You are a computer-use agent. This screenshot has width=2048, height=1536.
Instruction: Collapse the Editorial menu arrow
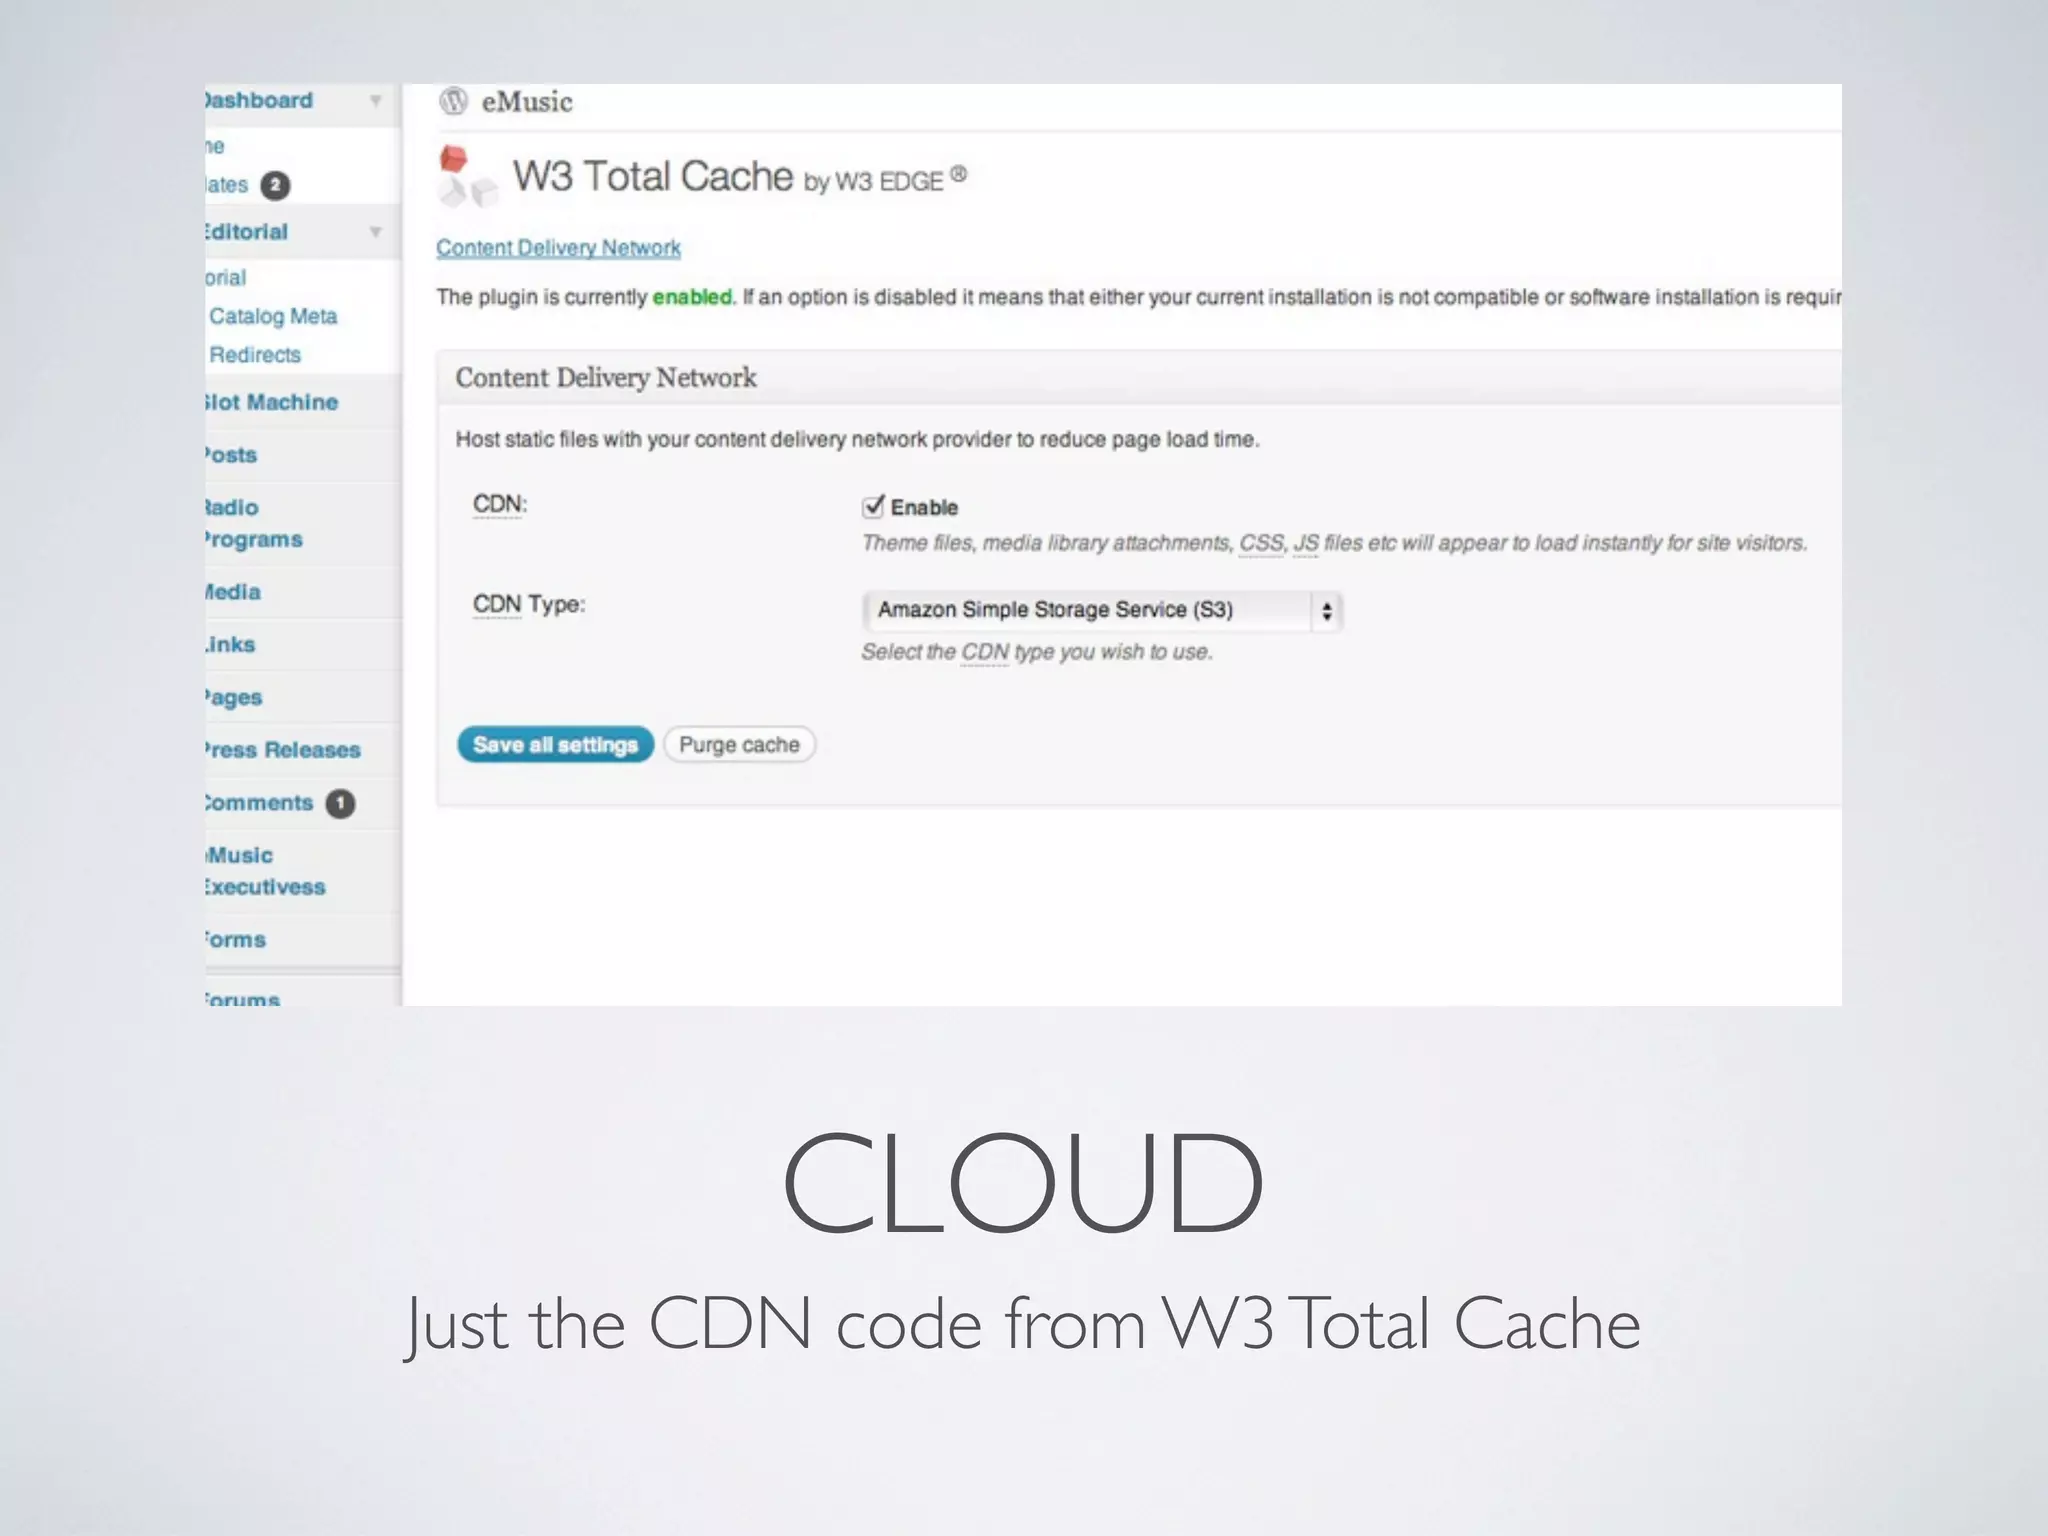coord(376,232)
